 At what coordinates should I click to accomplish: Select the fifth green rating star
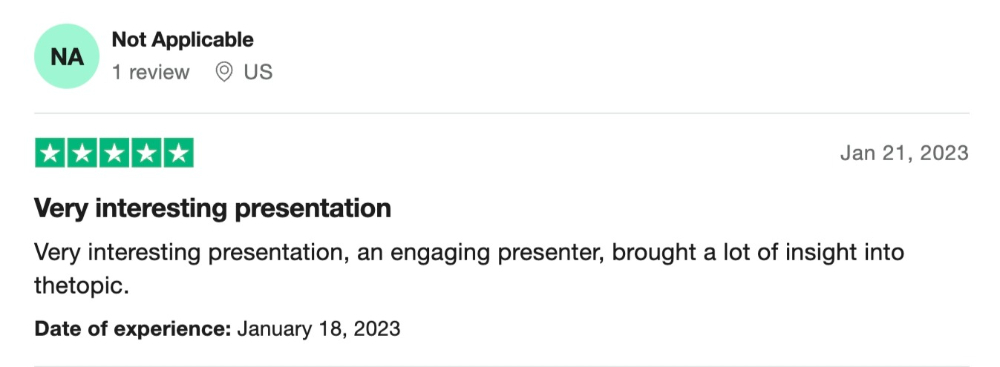coord(179,153)
